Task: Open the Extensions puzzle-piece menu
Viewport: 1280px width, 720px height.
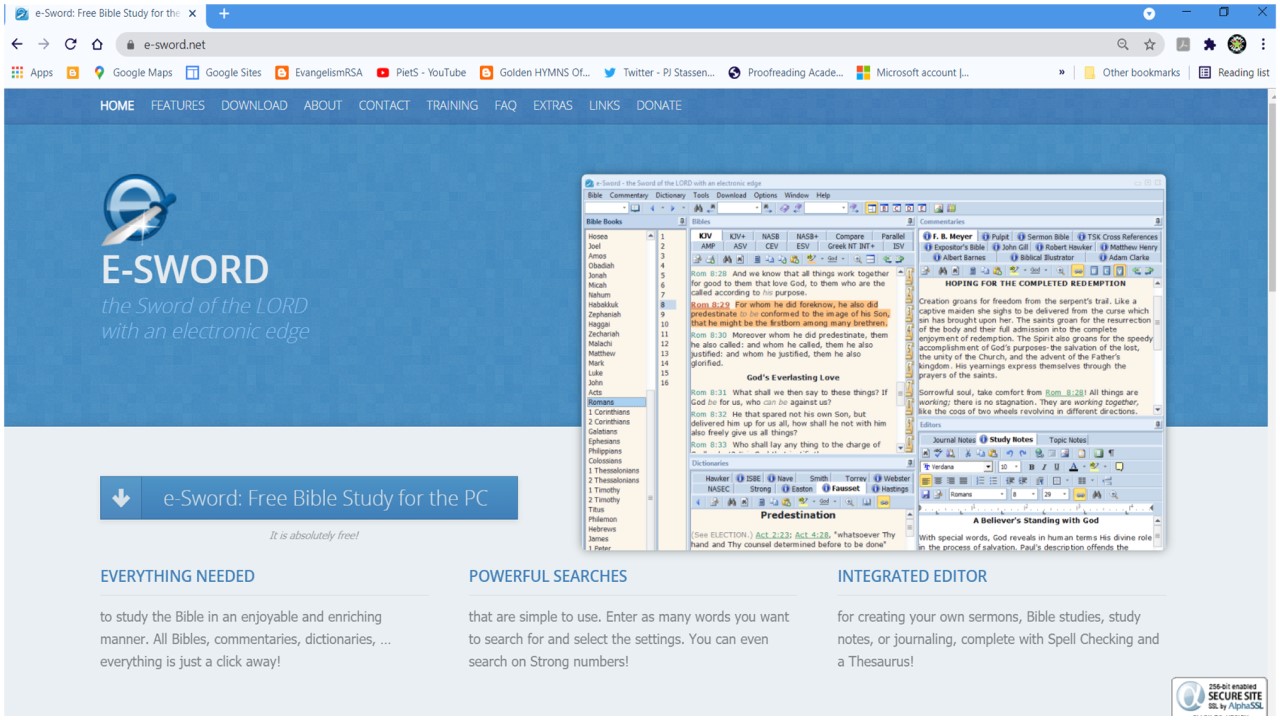Action: [1209, 44]
